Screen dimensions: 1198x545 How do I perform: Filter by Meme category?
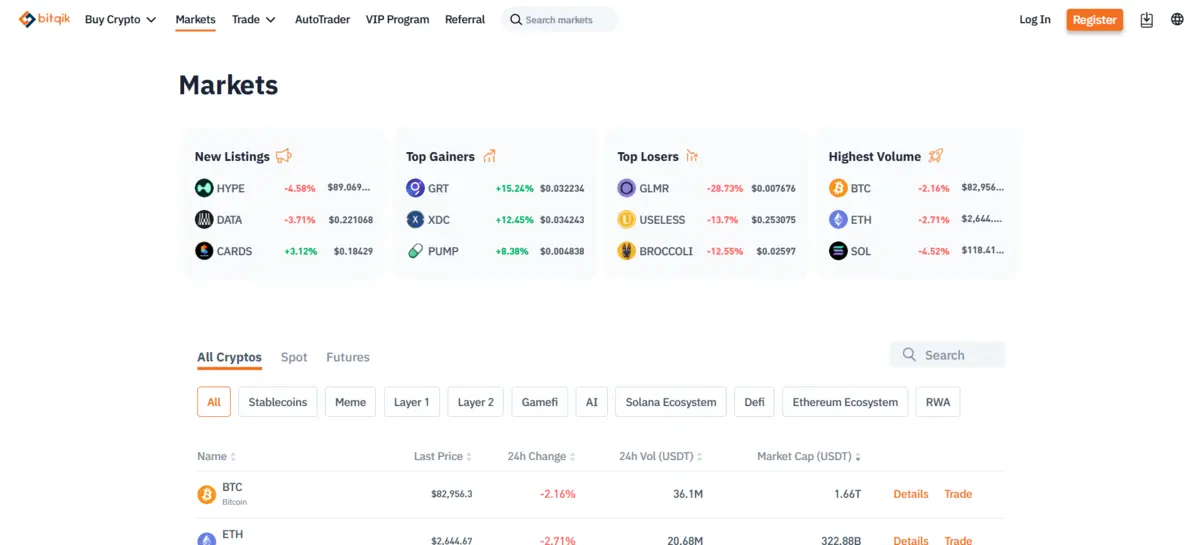coord(351,402)
